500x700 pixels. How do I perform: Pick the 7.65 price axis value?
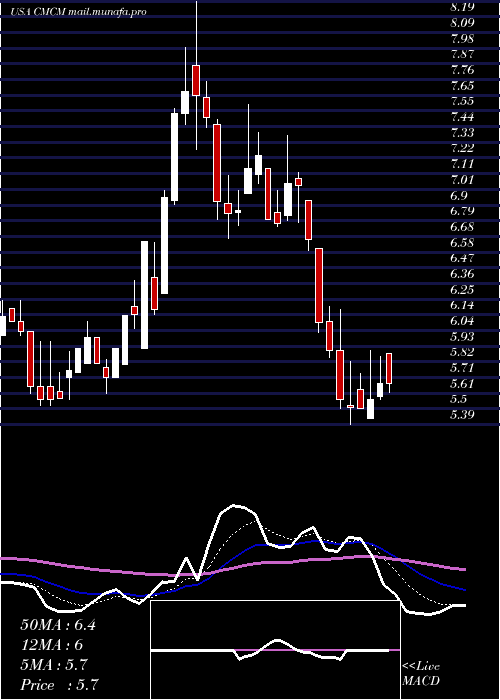[x=462, y=85]
